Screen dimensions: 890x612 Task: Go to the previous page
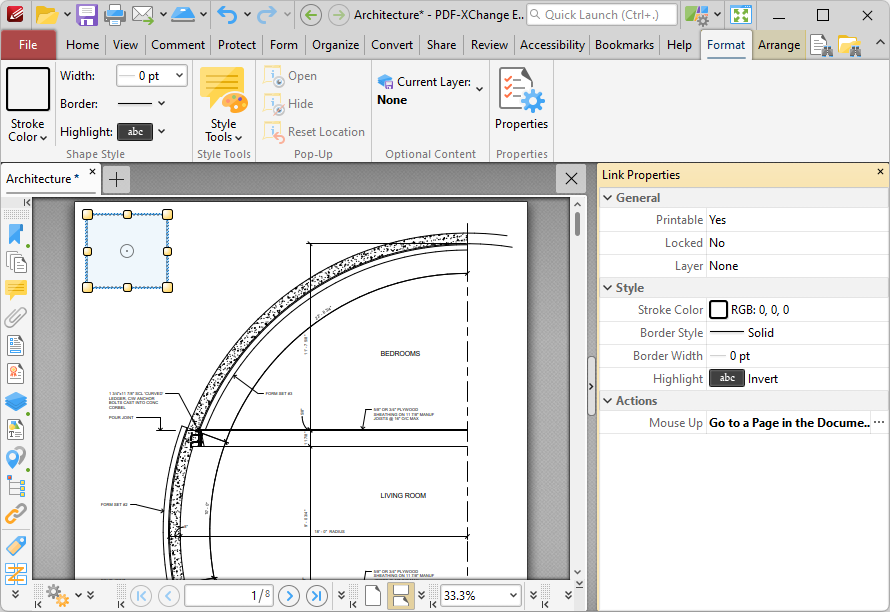click(169, 596)
